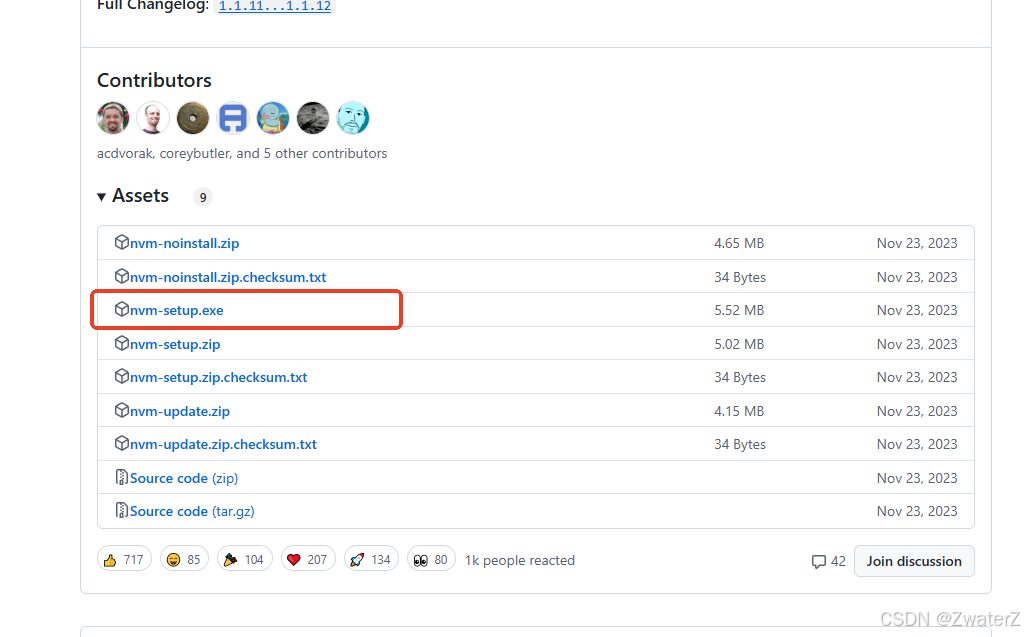Click zip file icon beside Source code (tar.gz)
This screenshot has height=637, width=1024.
tap(121, 511)
